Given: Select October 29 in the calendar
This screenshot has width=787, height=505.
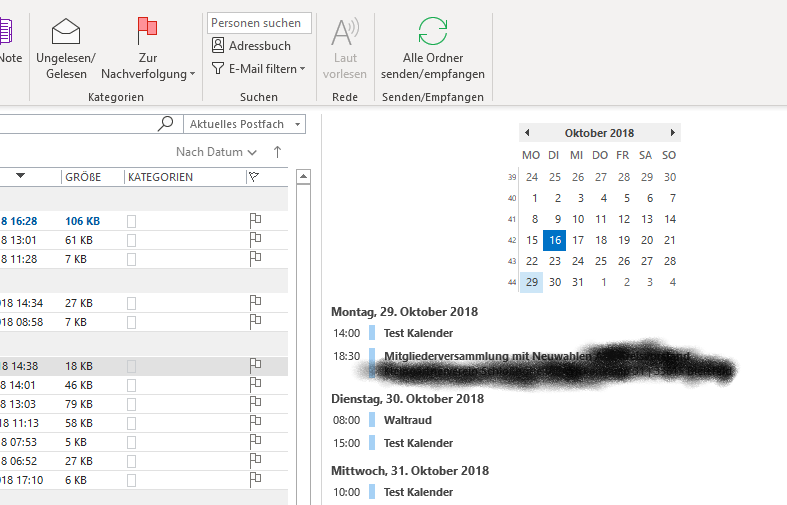Looking at the screenshot, I should pyautogui.click(x=532, y=282).
